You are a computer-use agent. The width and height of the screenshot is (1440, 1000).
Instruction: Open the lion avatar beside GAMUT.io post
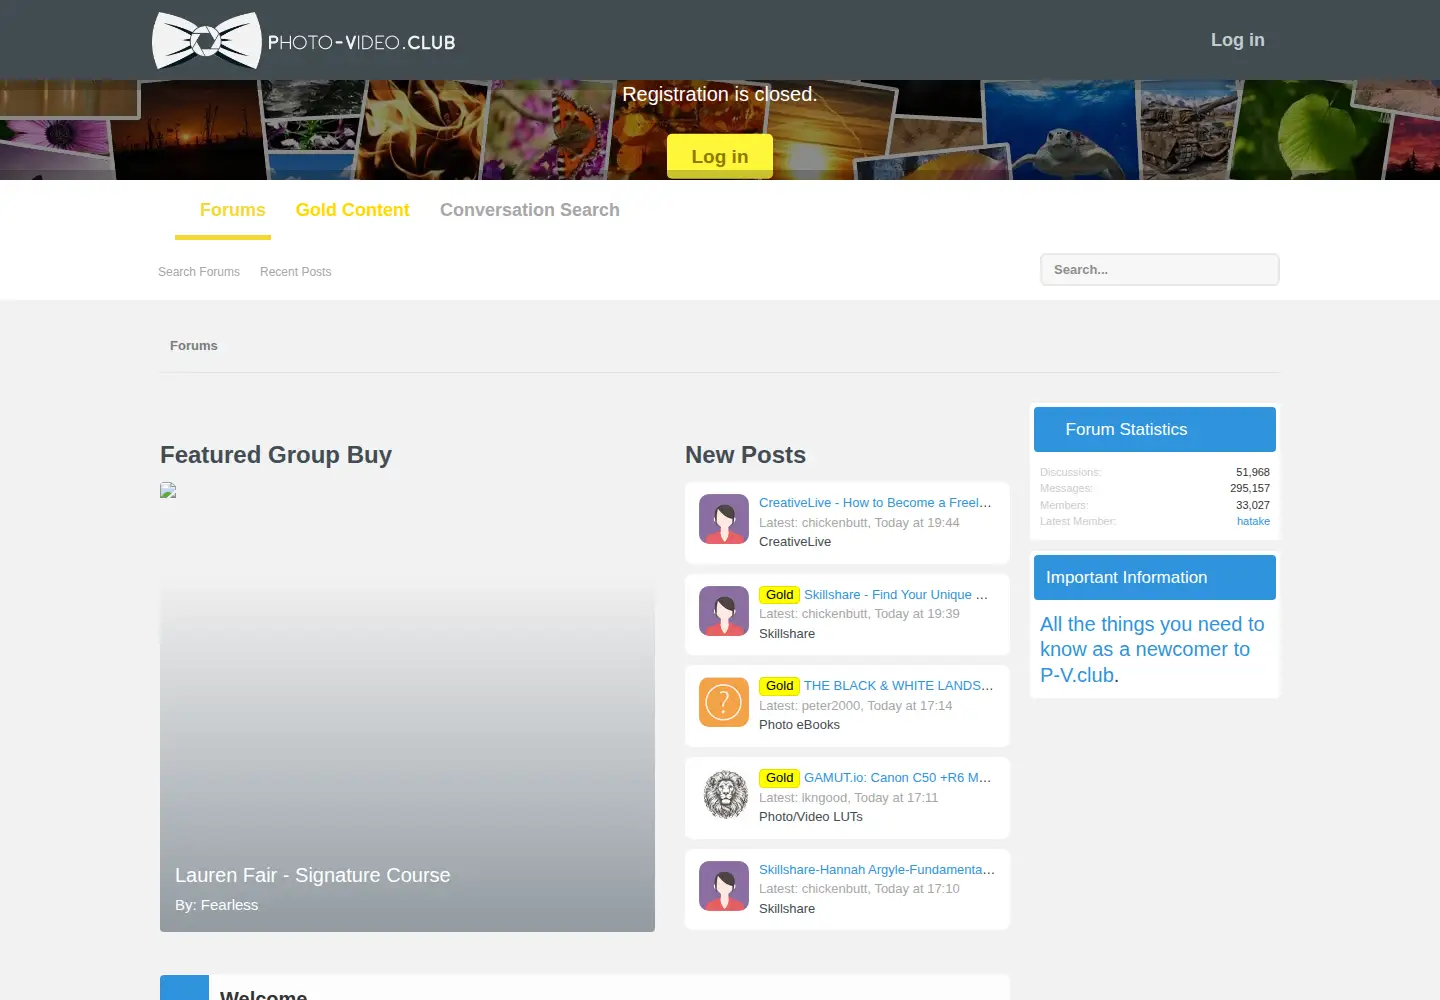(x=724, y=794)
